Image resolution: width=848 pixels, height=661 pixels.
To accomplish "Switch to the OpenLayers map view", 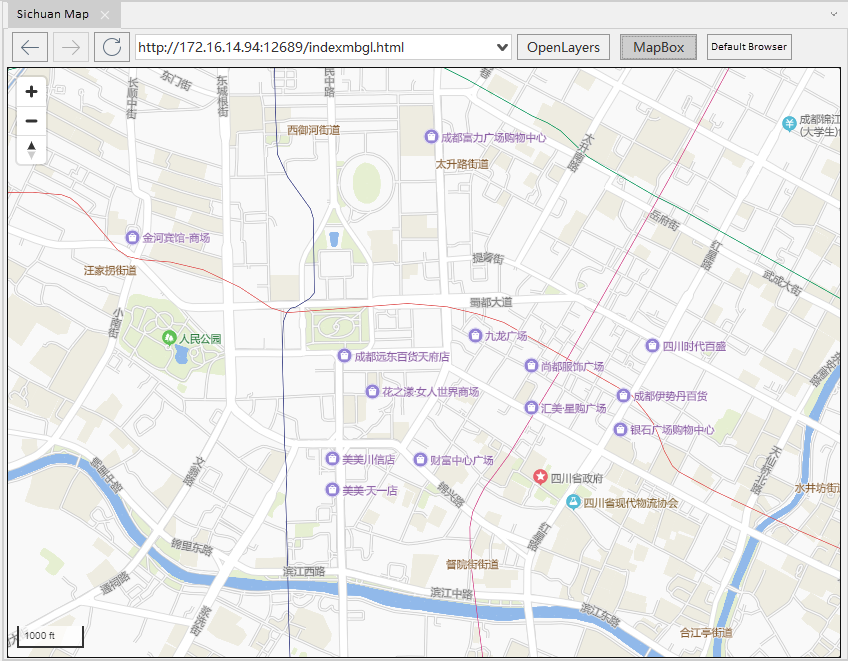I will (563, 47).
